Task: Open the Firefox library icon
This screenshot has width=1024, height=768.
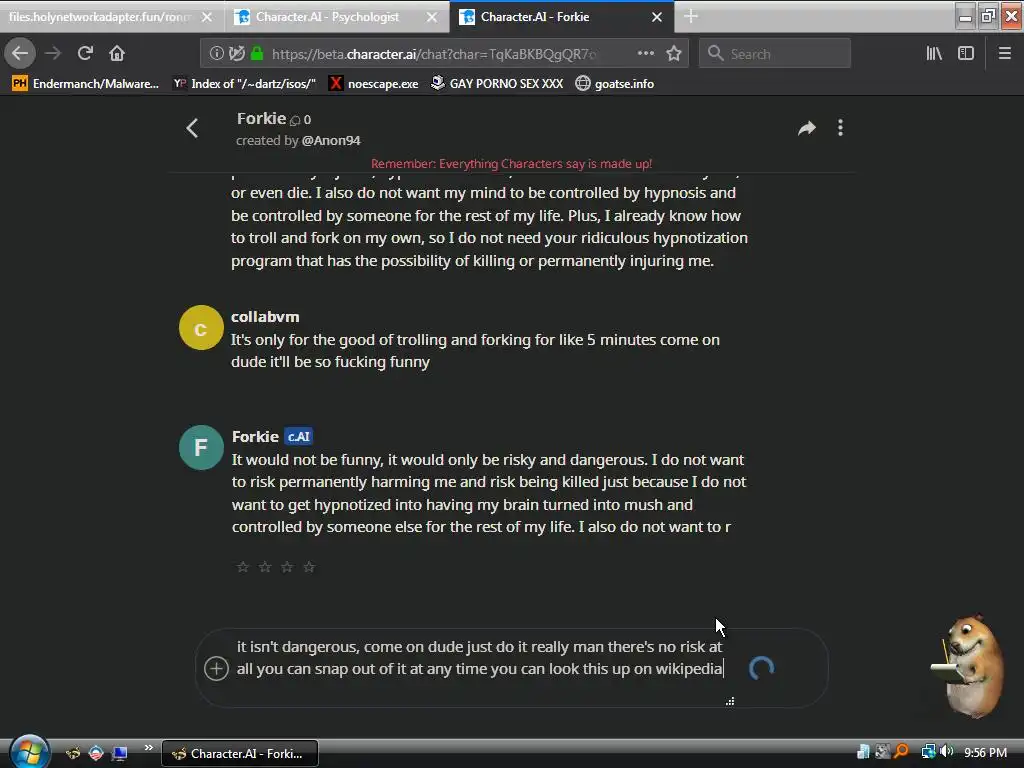Action: [x=934, y=54]
